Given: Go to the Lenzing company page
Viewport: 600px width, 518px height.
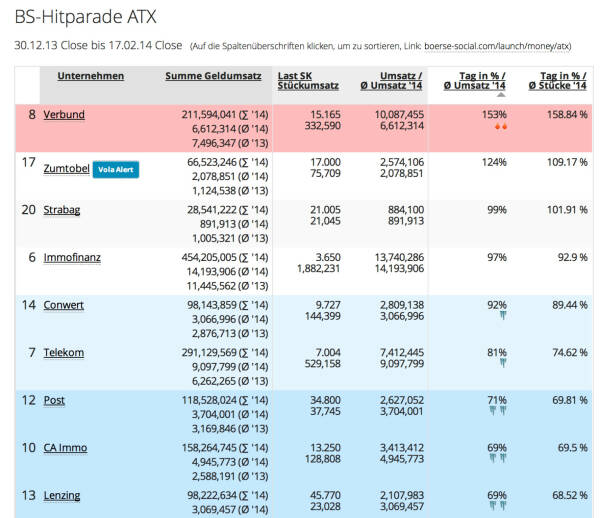Looking at the screenshot, I should pos(62,495).
